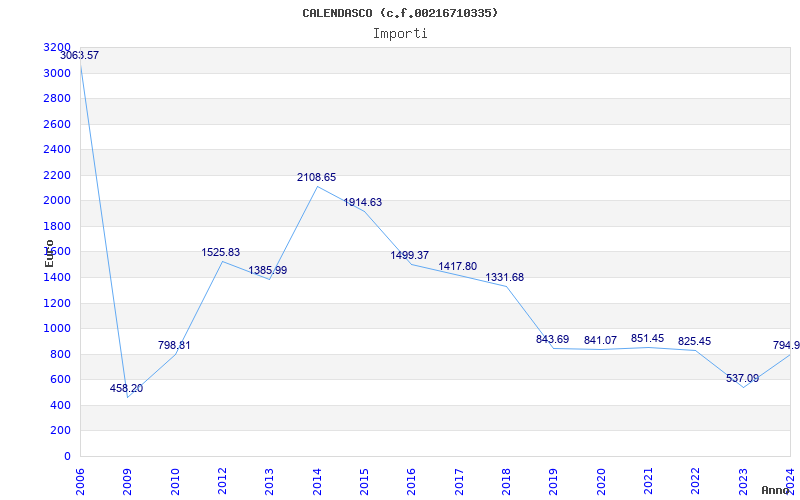Select the 2018 year axis label
Image resolution: width=800 pixels, height=500 pixels.
tap(507, 482)
